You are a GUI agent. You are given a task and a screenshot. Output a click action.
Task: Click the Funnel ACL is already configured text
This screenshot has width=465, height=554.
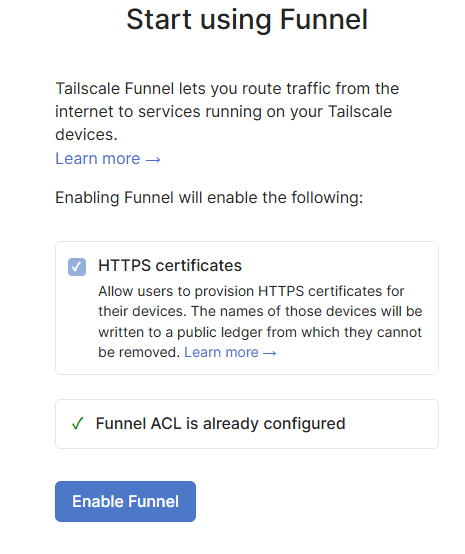220,423
